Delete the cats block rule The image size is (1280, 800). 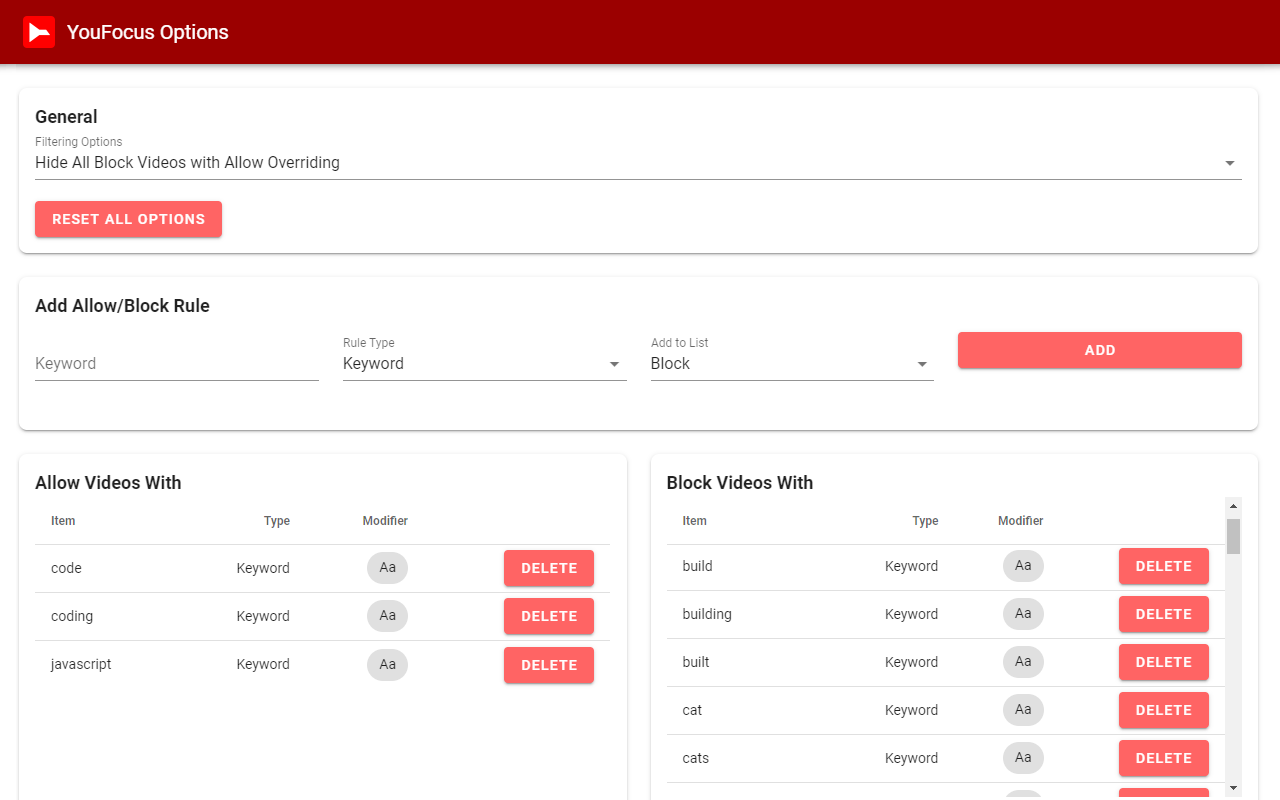pos(1164,758)
